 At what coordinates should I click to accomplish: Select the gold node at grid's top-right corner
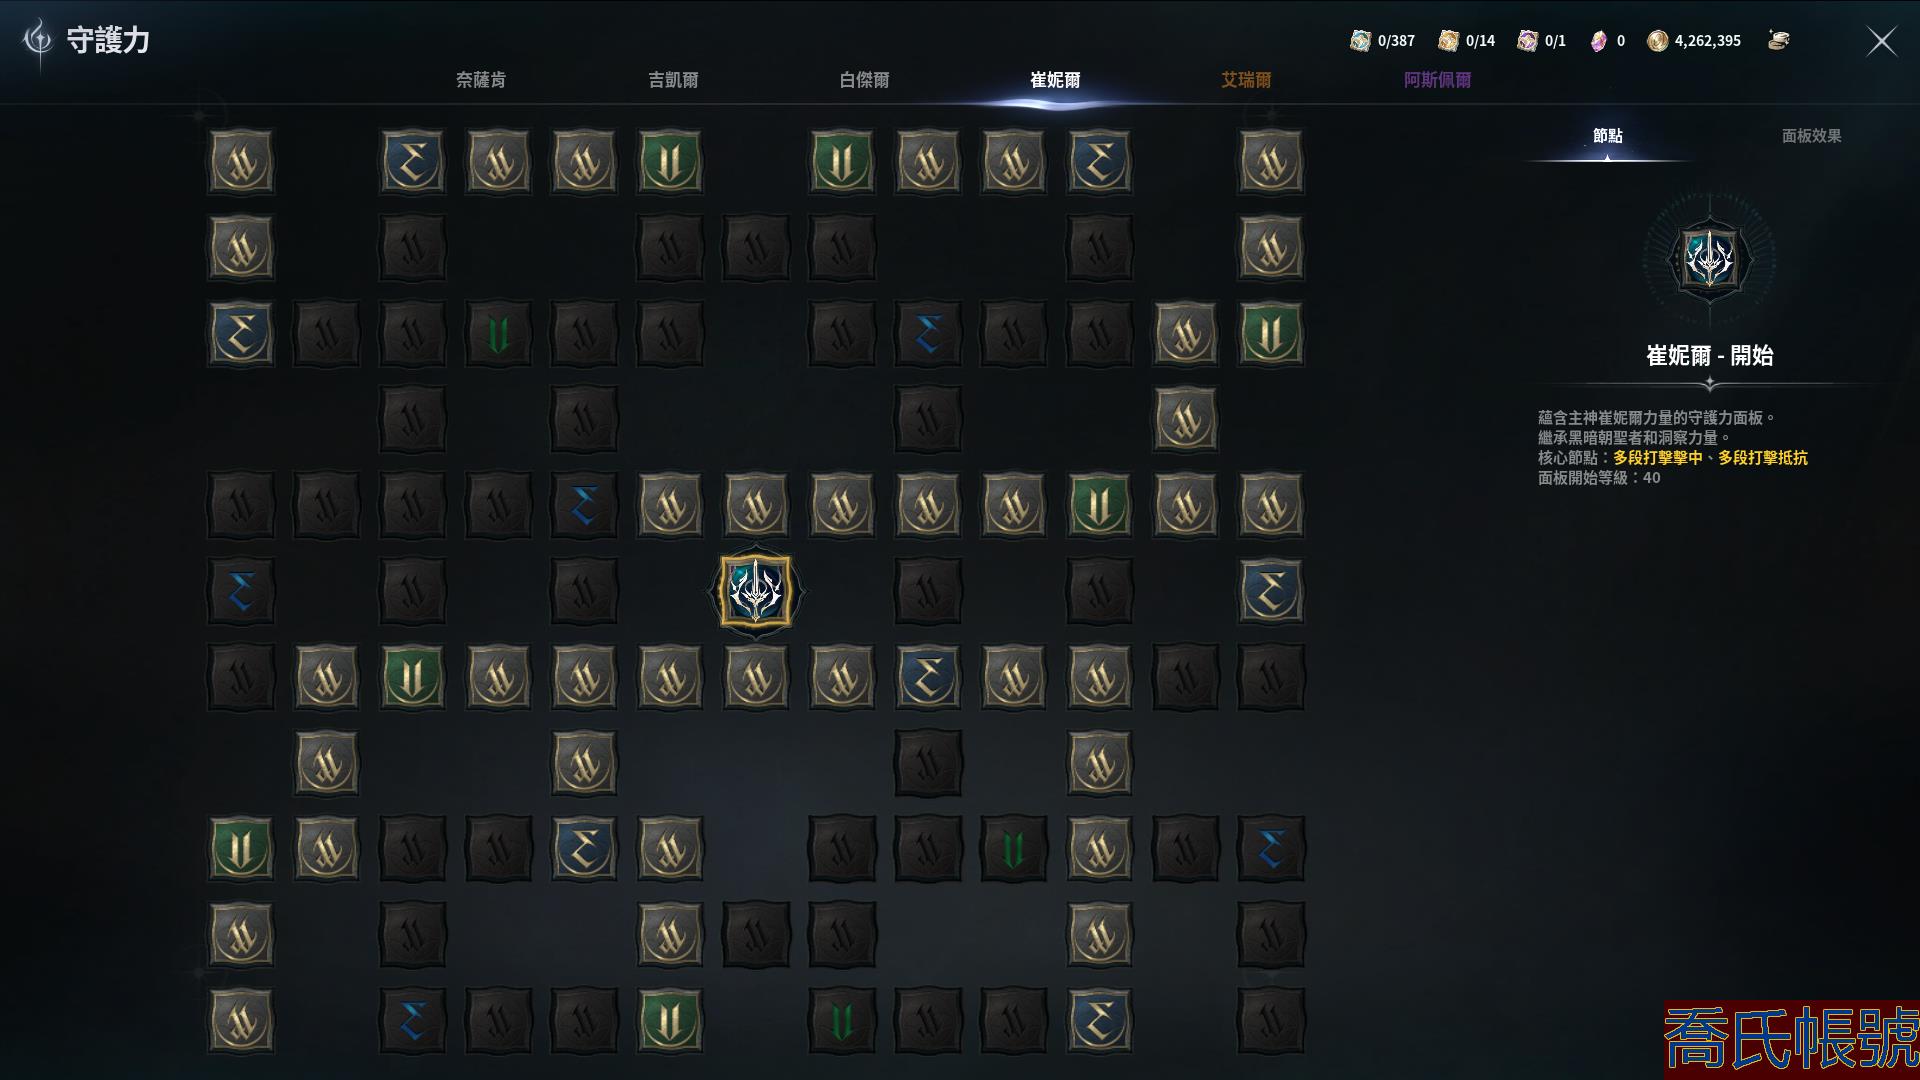pos(1271,162)
